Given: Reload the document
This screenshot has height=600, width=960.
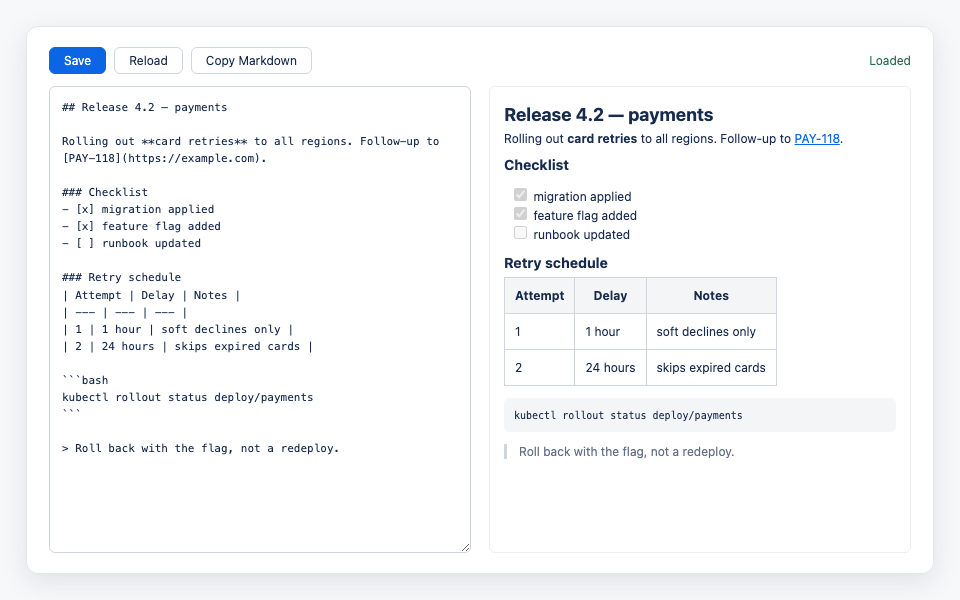Looking at the screenshot, I should (148, 61).
